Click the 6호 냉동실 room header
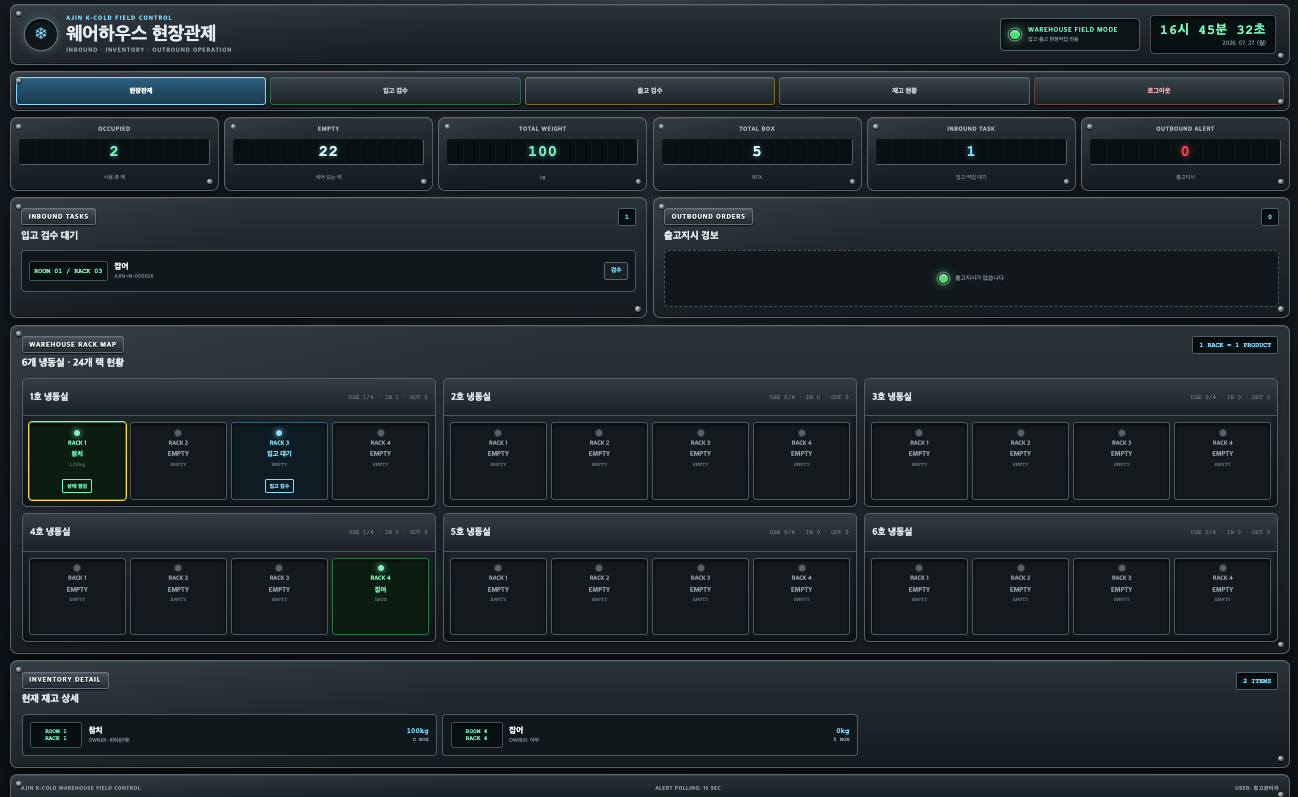This screenshot has width=1298, height=797. [1071, 532]
